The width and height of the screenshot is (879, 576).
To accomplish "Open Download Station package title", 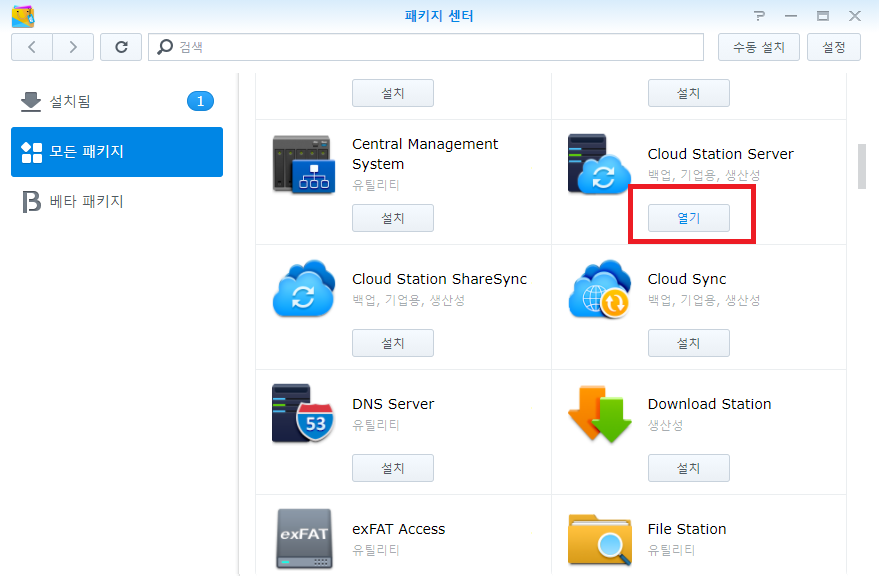I will (x=710, y=404).
